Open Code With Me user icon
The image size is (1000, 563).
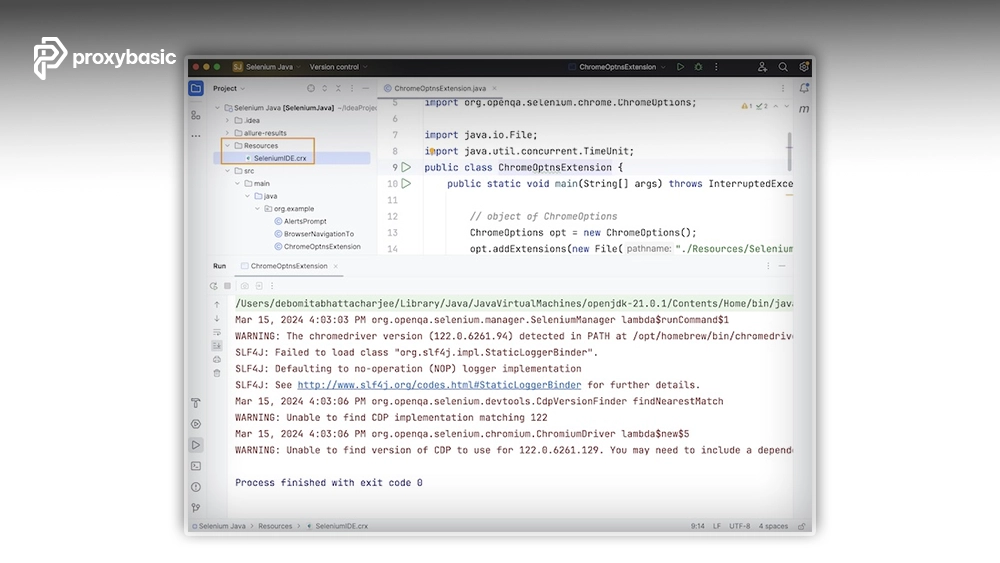tap(762, 66)
